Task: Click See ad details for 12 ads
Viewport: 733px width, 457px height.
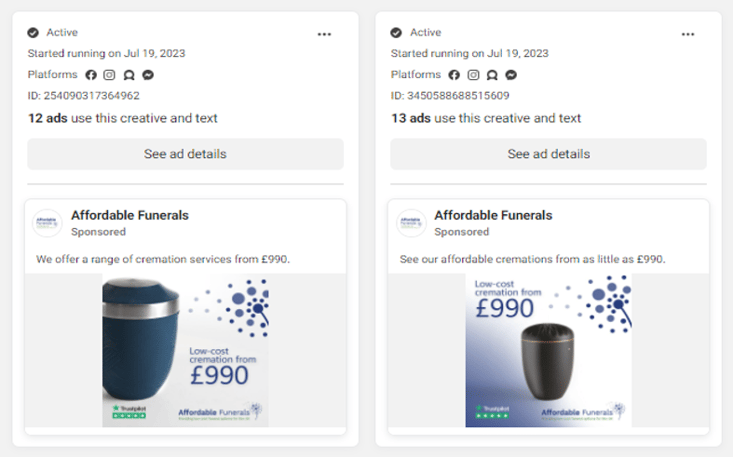Action: click(185, 154)
